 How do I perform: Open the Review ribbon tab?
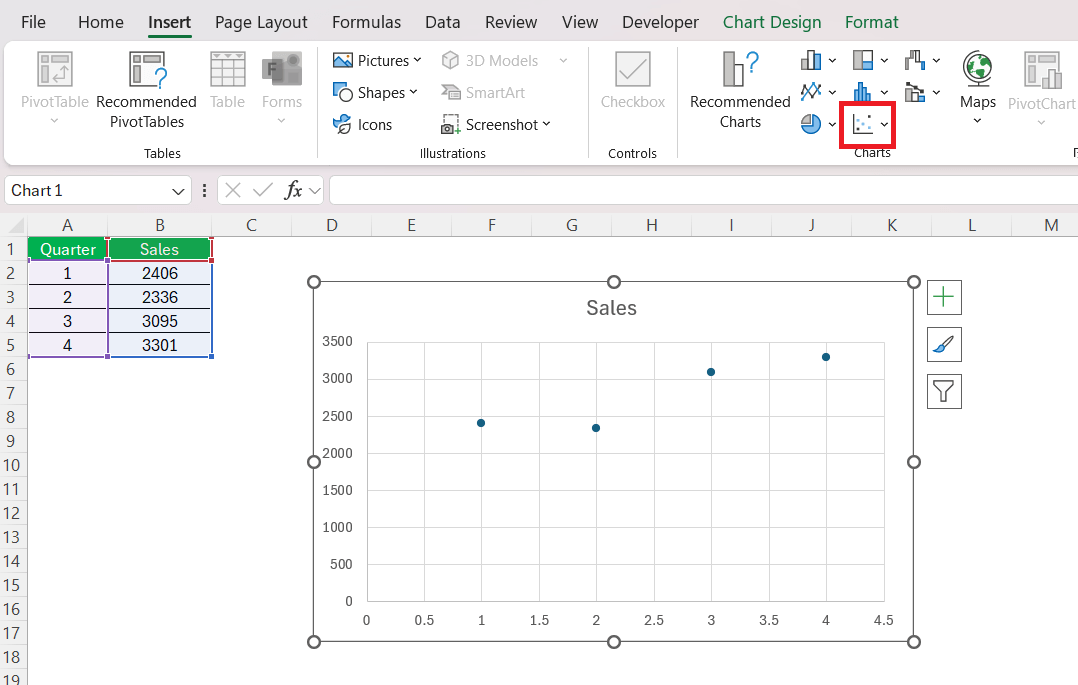tap(510, 22)
